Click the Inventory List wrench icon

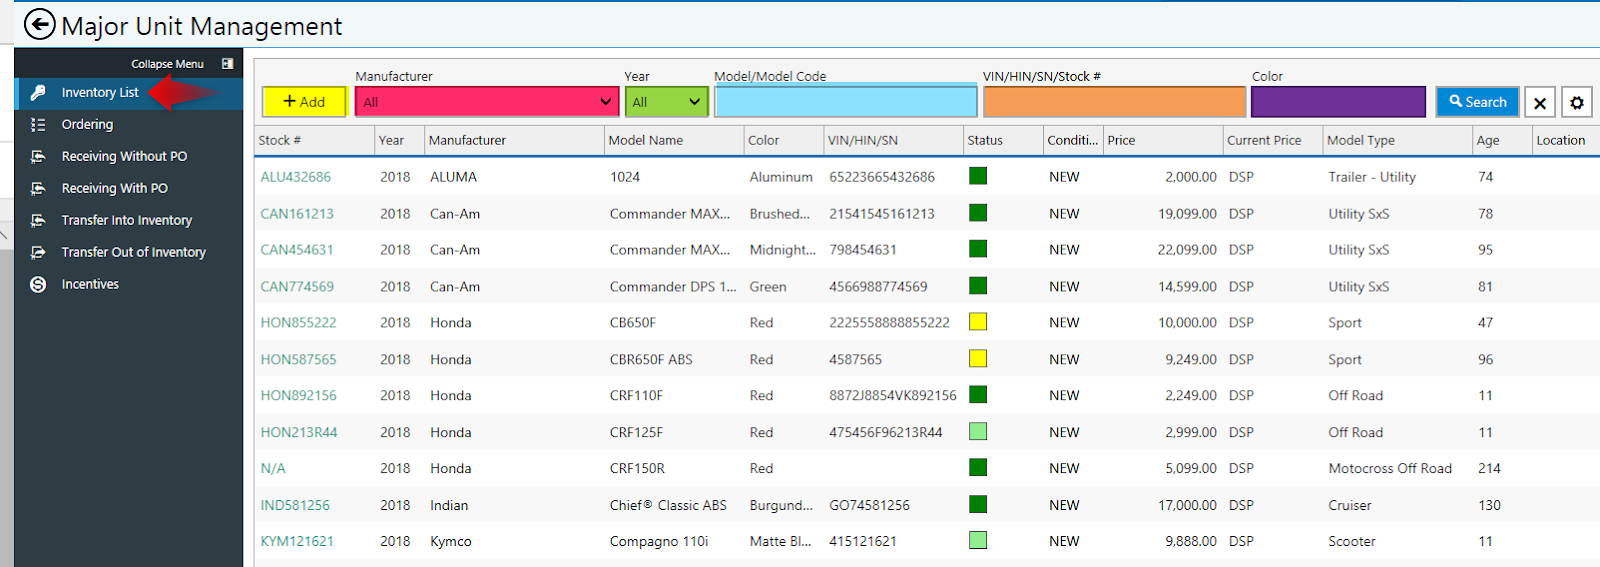point(38,92)
